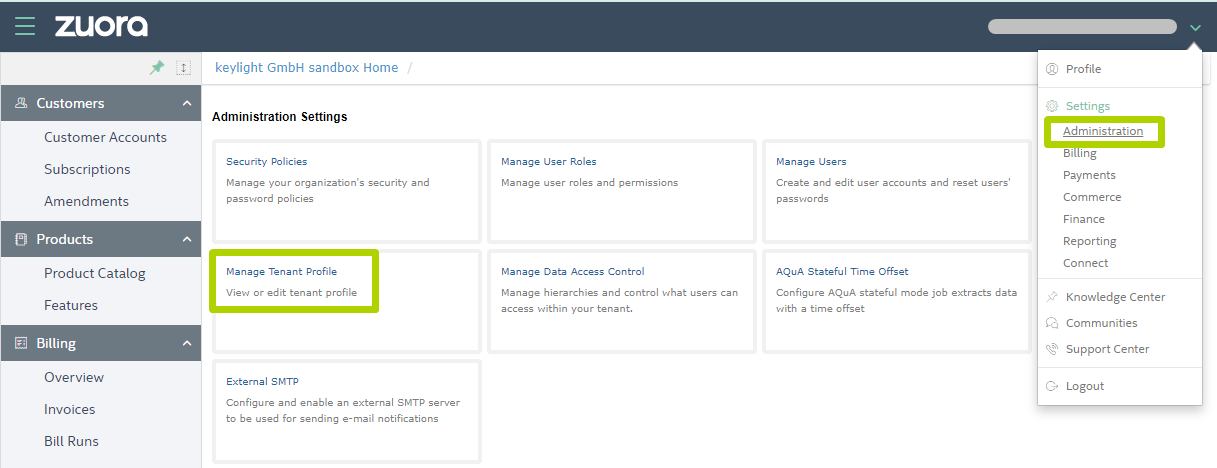Toggle the sidebar pin icon
This screenshot has width=1217, height=468.
point(157,67)
